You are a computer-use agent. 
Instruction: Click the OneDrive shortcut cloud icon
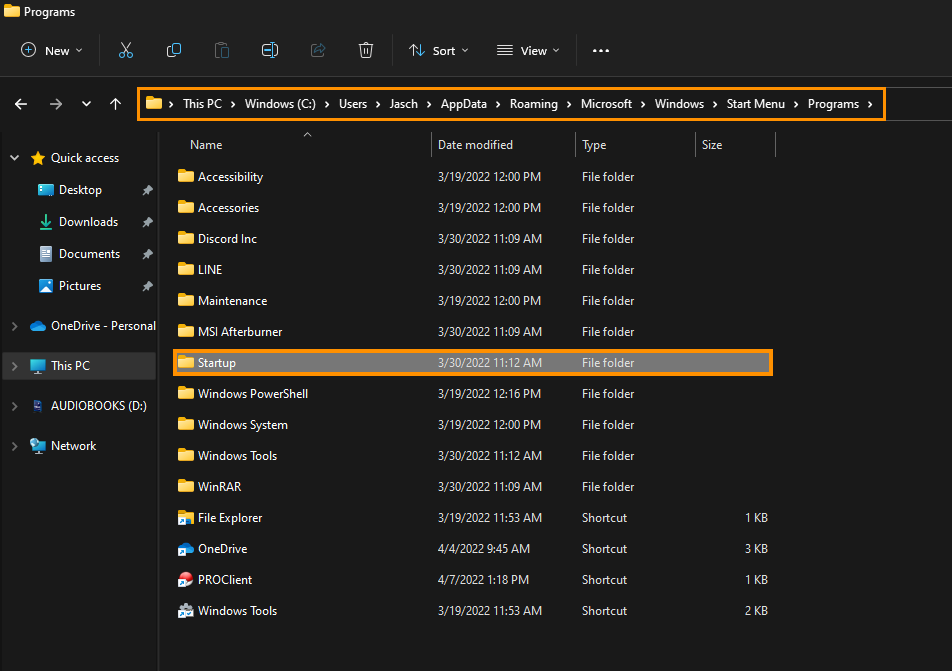click(x=185, y=549)
